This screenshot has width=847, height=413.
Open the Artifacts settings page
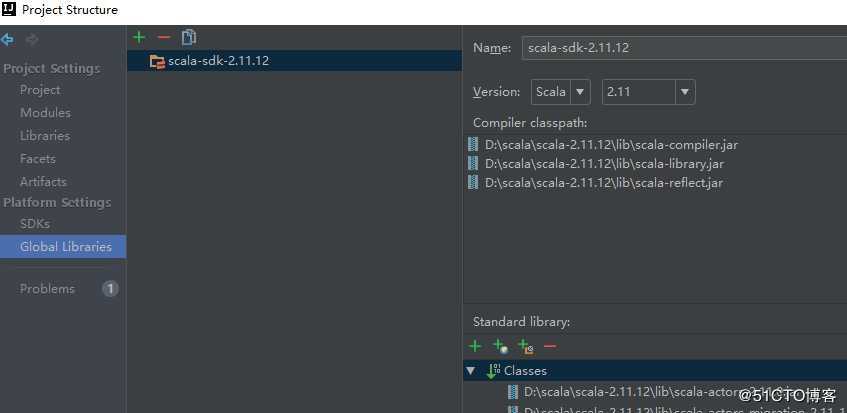(43, 182)
